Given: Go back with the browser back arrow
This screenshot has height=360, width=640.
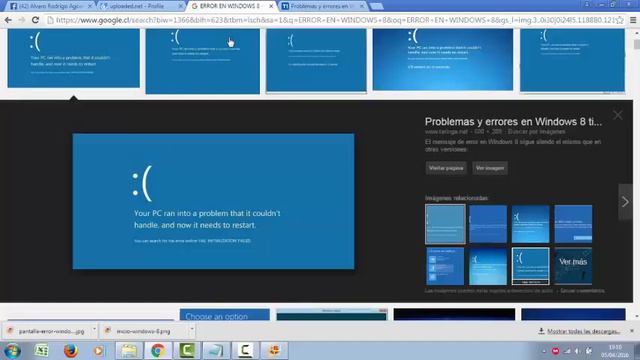Looking at the screenshot, I should (x=8, y=20).
